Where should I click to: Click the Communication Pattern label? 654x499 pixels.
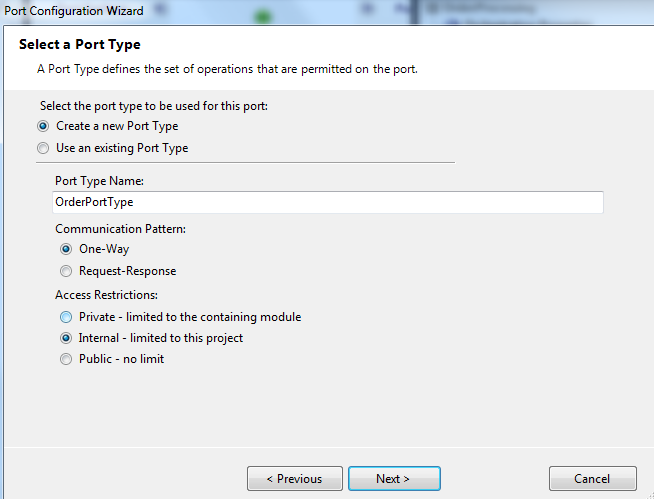(x=120, y=229)
